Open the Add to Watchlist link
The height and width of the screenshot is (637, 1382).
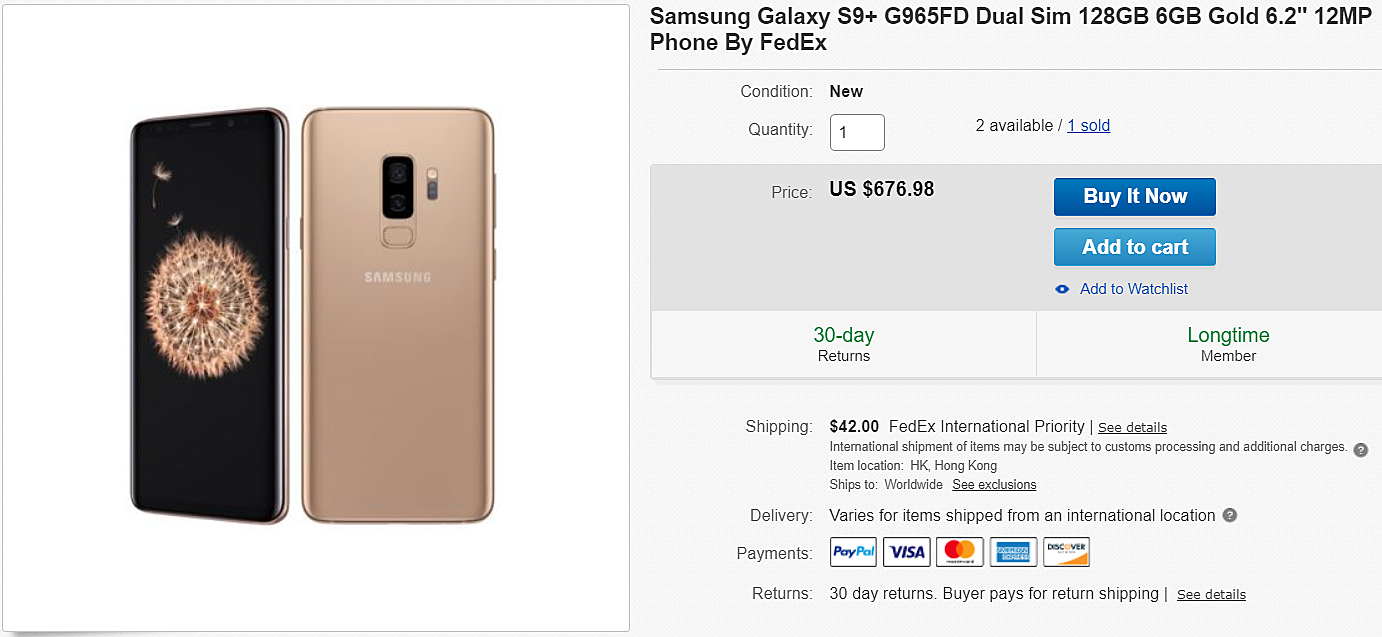point(1134,289)
